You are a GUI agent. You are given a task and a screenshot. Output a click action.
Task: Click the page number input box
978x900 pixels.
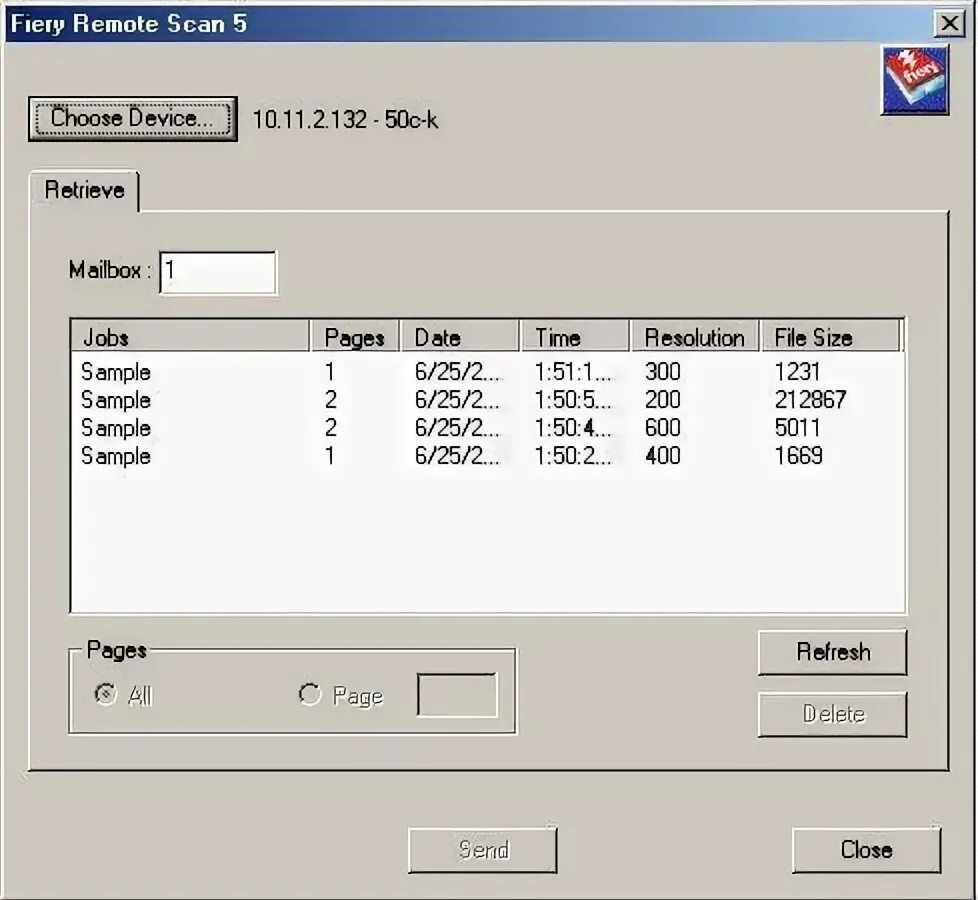[457, 694]
